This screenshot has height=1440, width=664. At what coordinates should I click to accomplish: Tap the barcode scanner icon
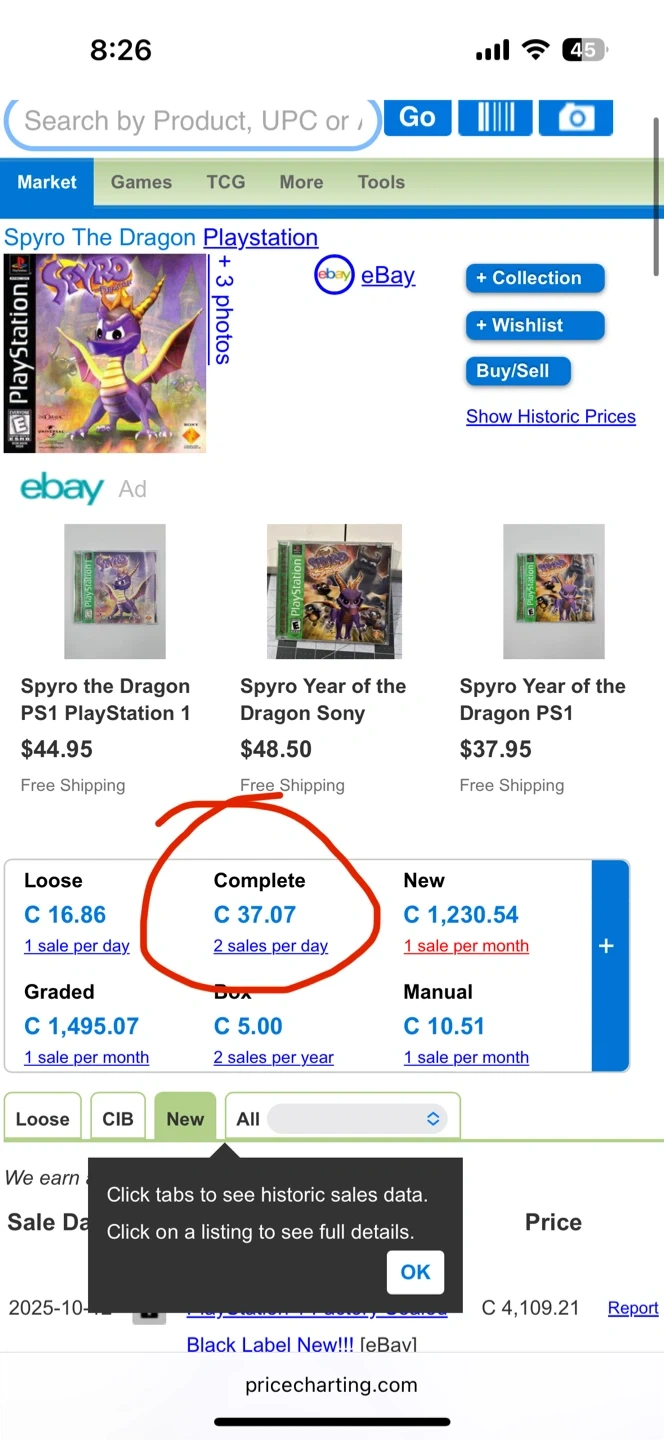[x=496, y=118]
